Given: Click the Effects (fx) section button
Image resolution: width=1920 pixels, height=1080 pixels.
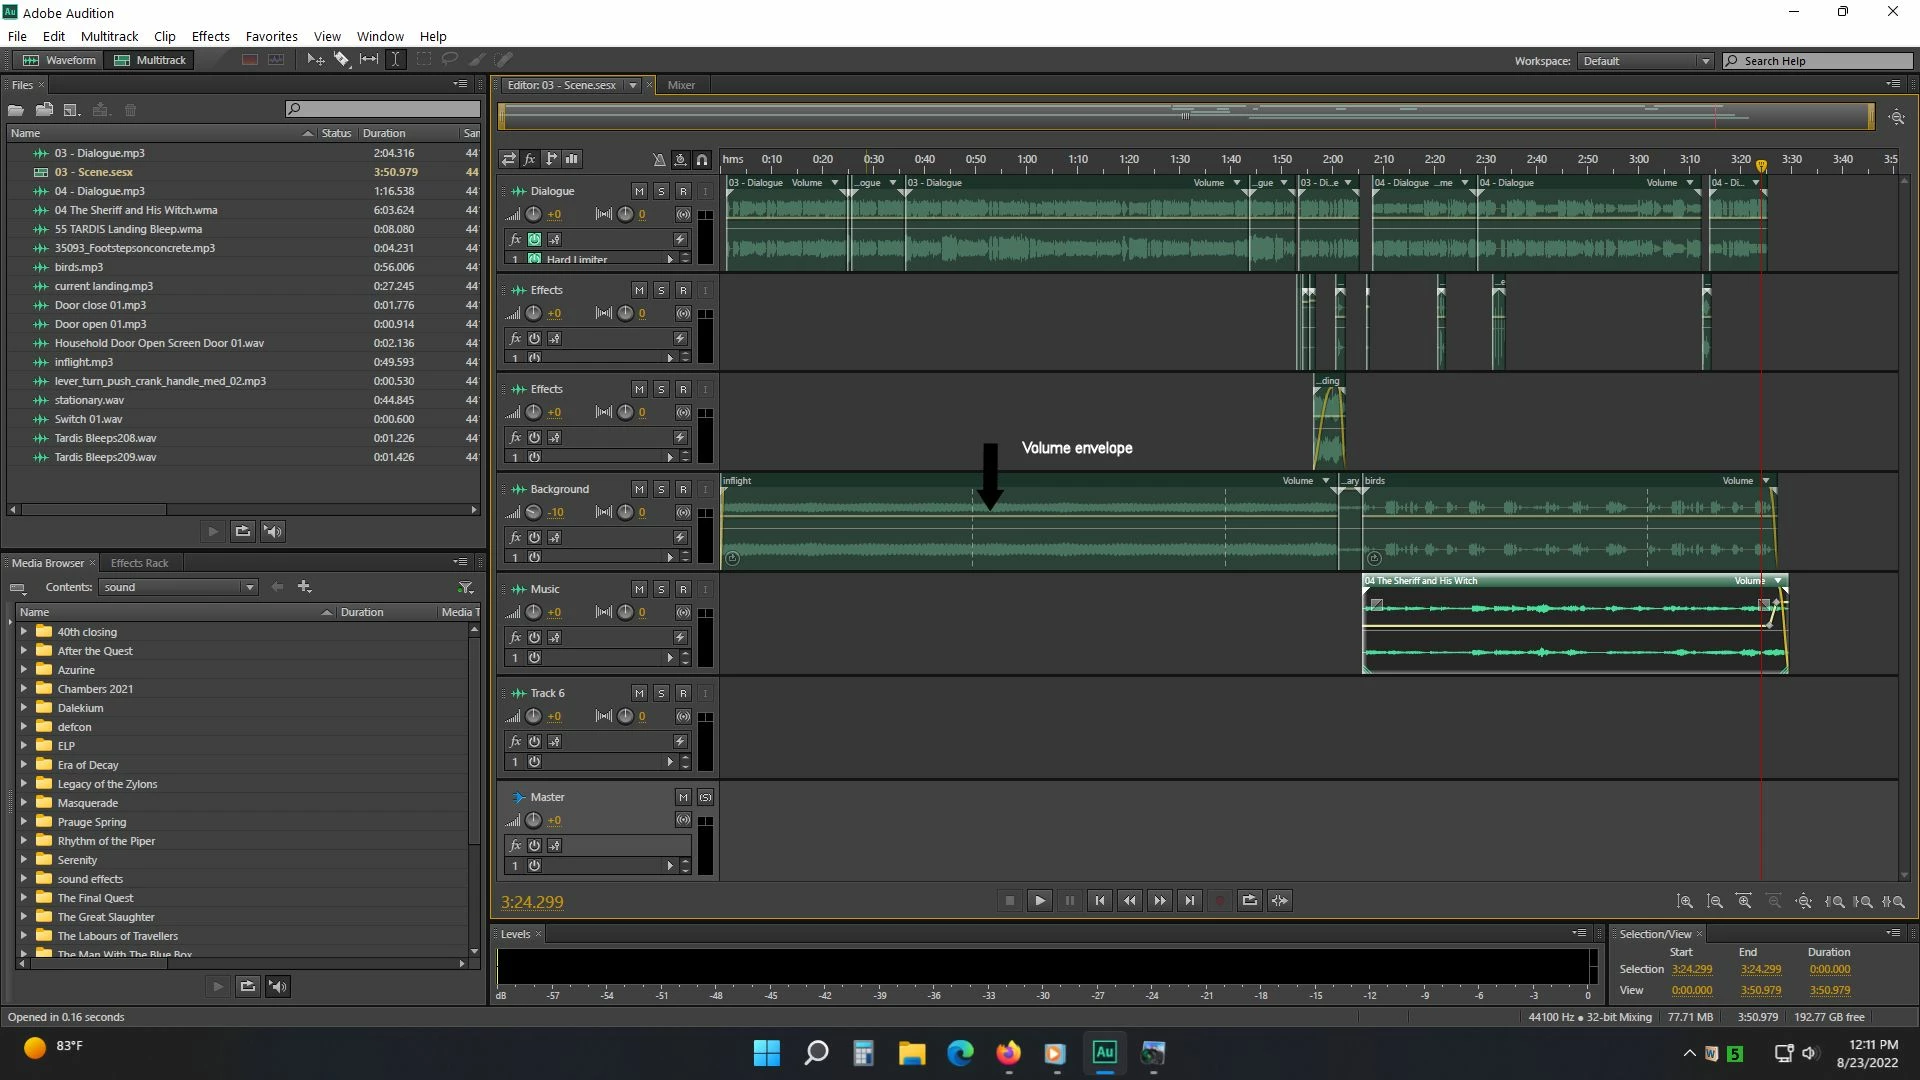Looking at the screenshot, I should (x=530, y=159).
